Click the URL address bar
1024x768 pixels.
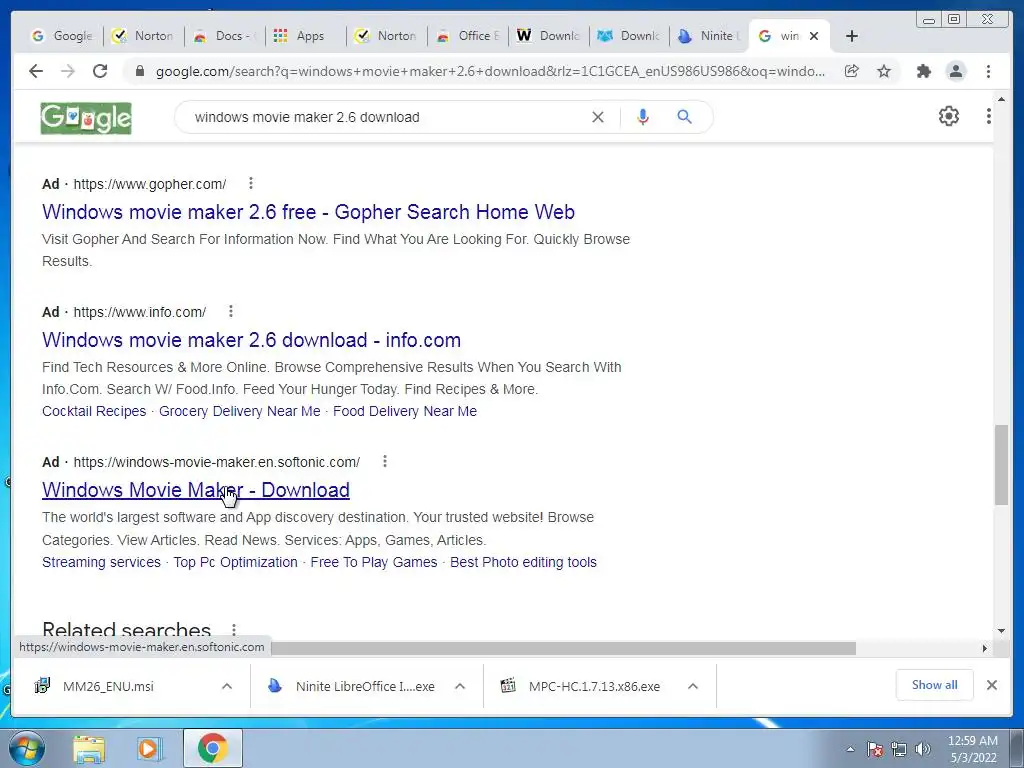click(490, 71)
